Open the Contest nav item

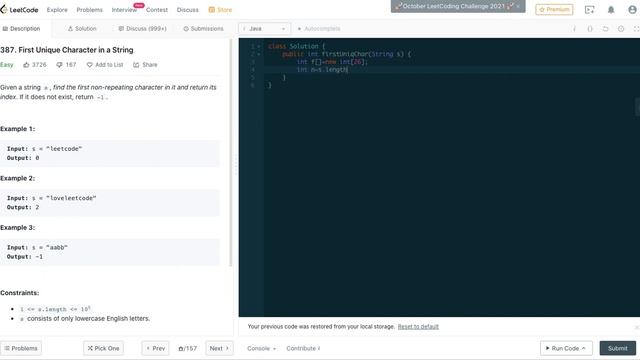(x=157, y=10)
